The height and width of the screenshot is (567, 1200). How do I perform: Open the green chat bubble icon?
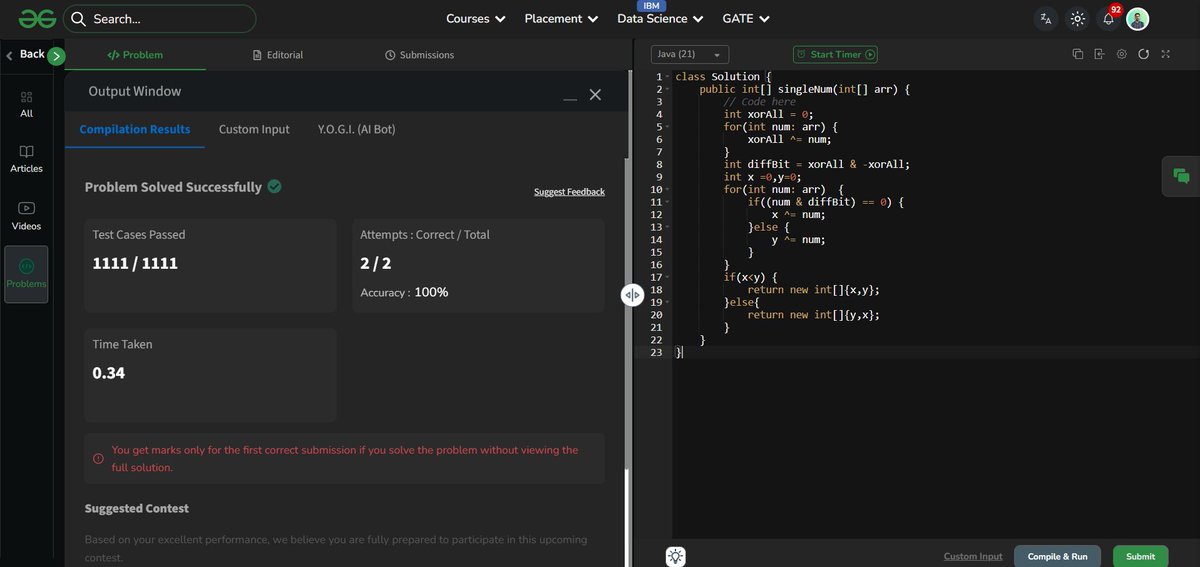click(1181, 176)
